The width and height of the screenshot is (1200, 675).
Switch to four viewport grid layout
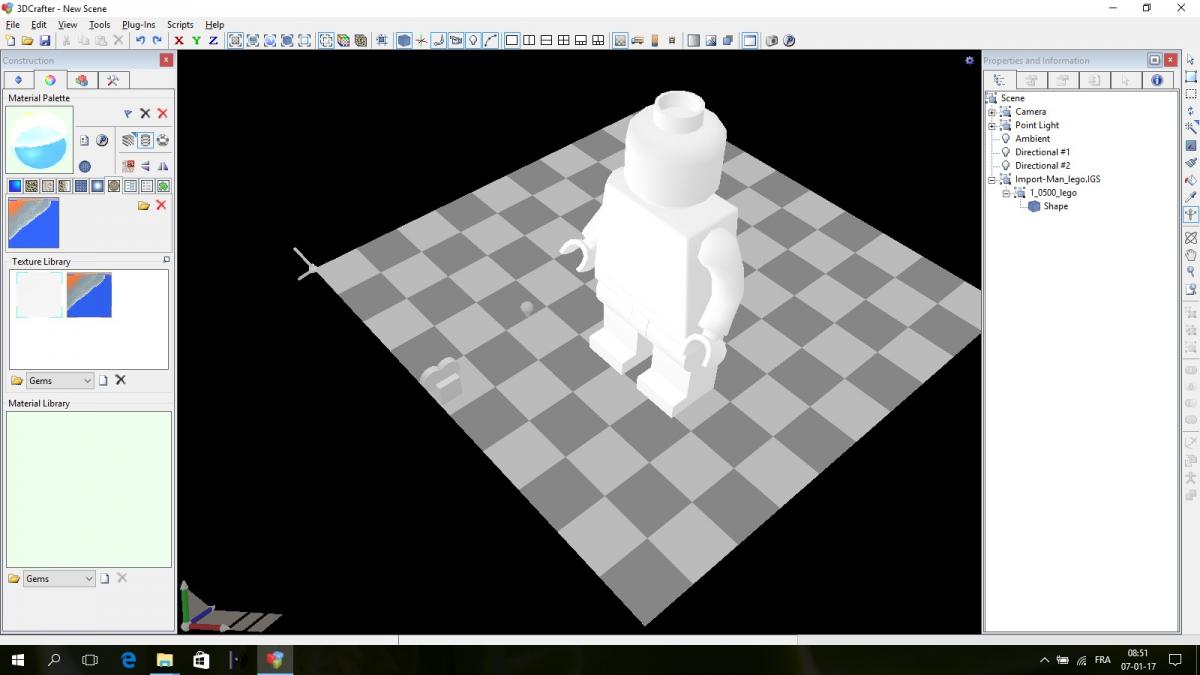(564, 40)
